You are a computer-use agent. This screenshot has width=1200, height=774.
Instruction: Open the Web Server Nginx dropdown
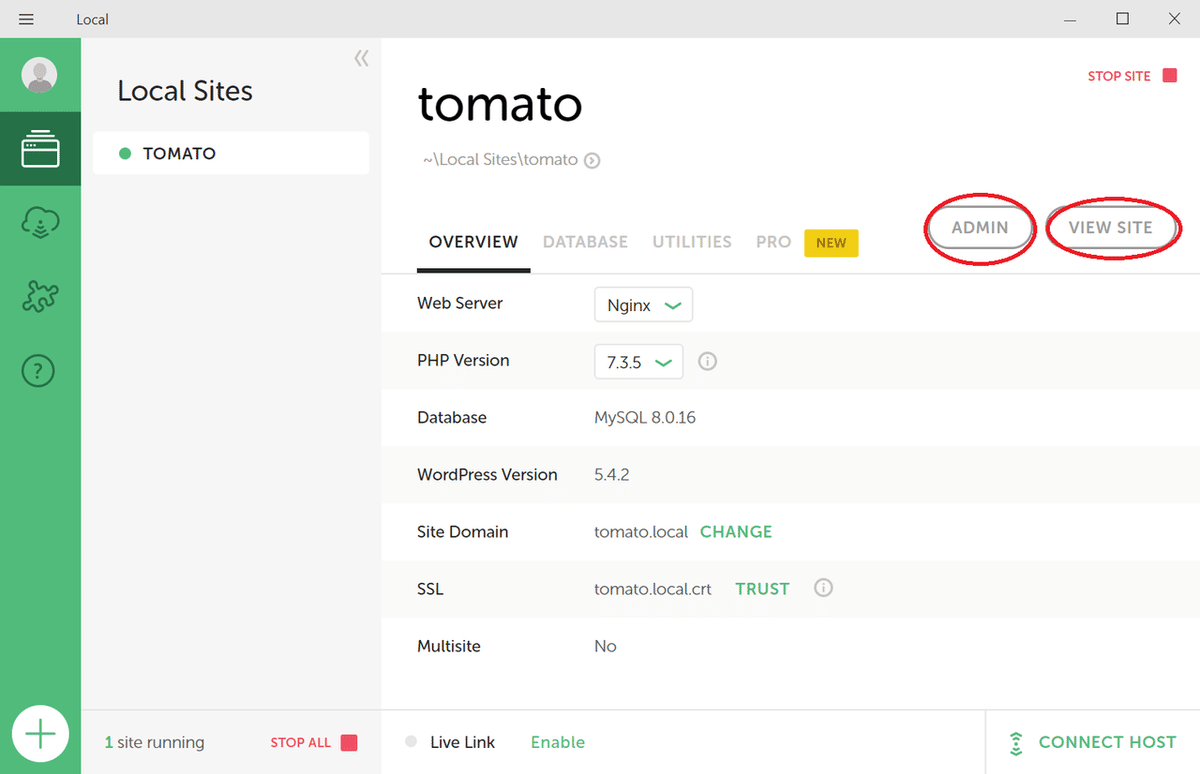click(643, 305)
